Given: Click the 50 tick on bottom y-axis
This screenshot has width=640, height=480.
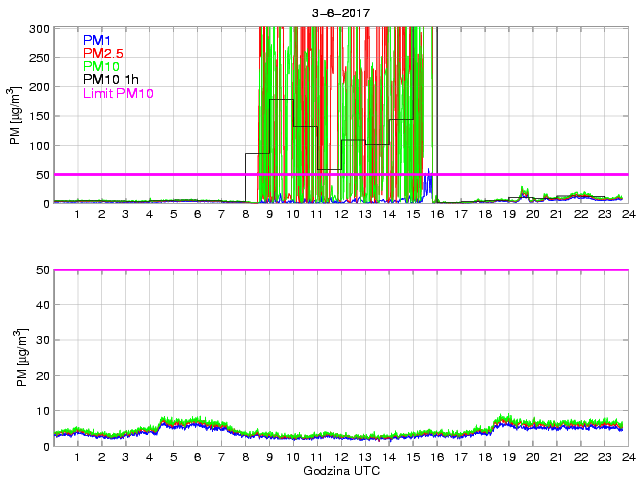Looking at the screenshot, I should 41,270.
